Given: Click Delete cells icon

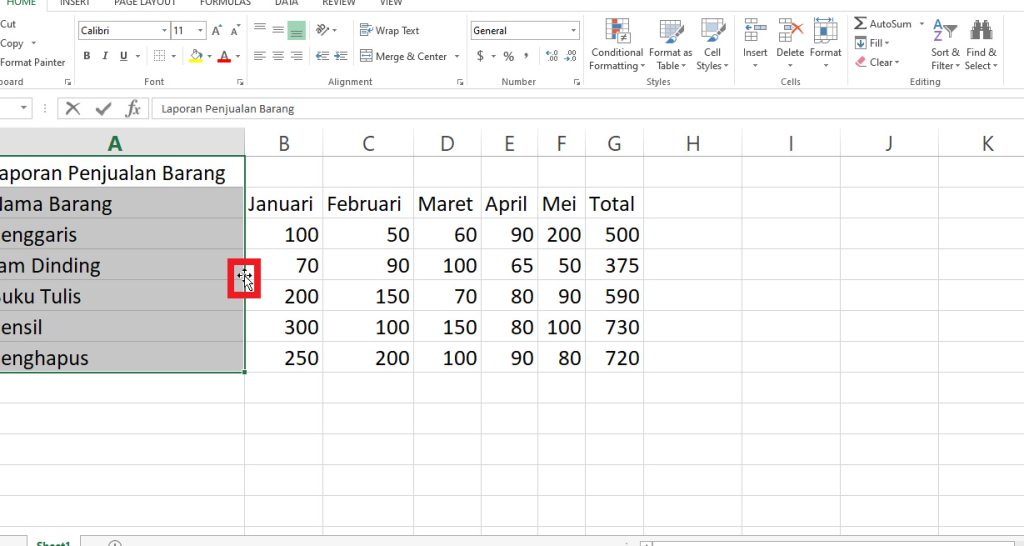Looking at the screenshot, I should click(x=790, y=30).
